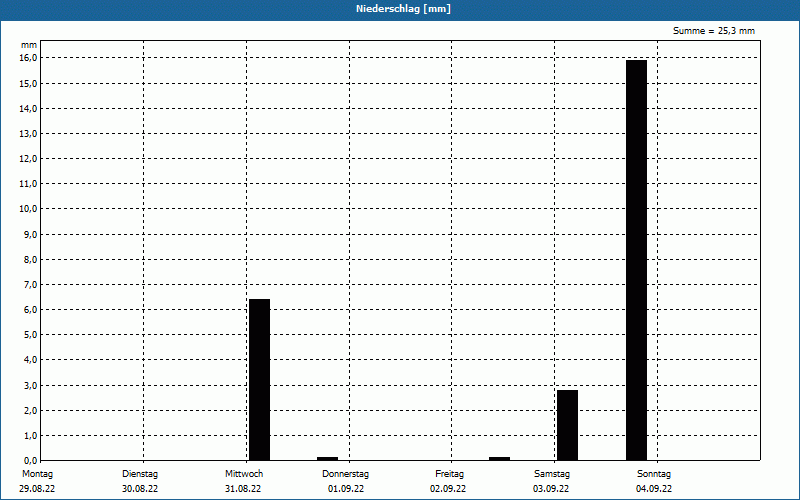Click the 04.09.22 date label
The height and width of the screenshot is (500, 800).
pyautogui.click(x=654, y=489)
